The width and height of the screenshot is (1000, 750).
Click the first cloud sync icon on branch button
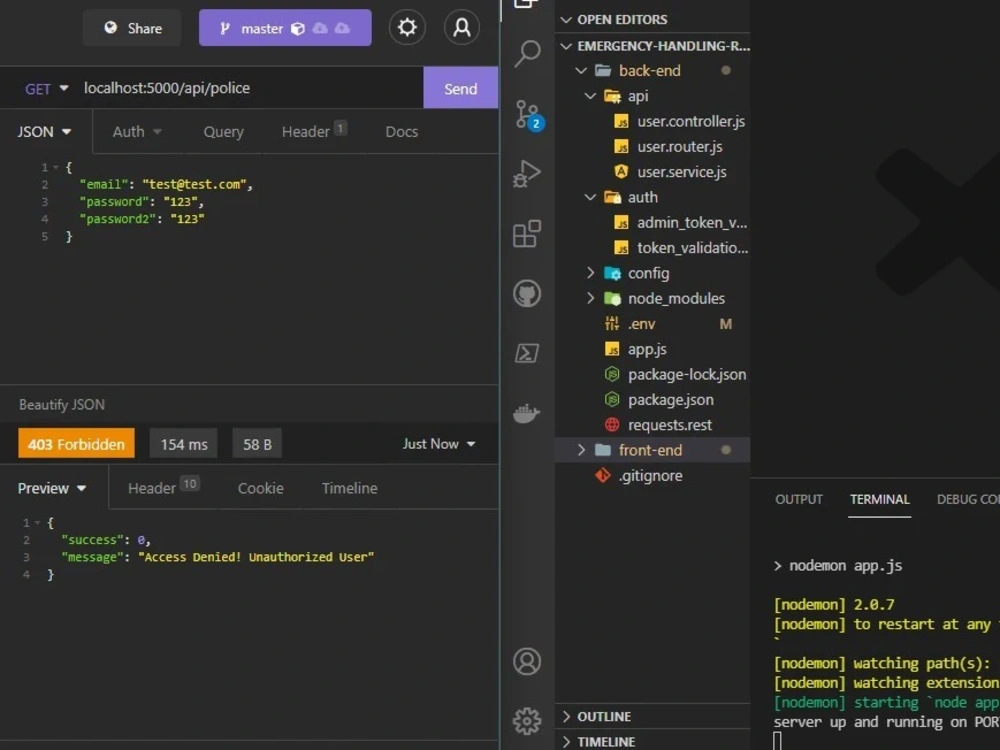pos(320,28)
